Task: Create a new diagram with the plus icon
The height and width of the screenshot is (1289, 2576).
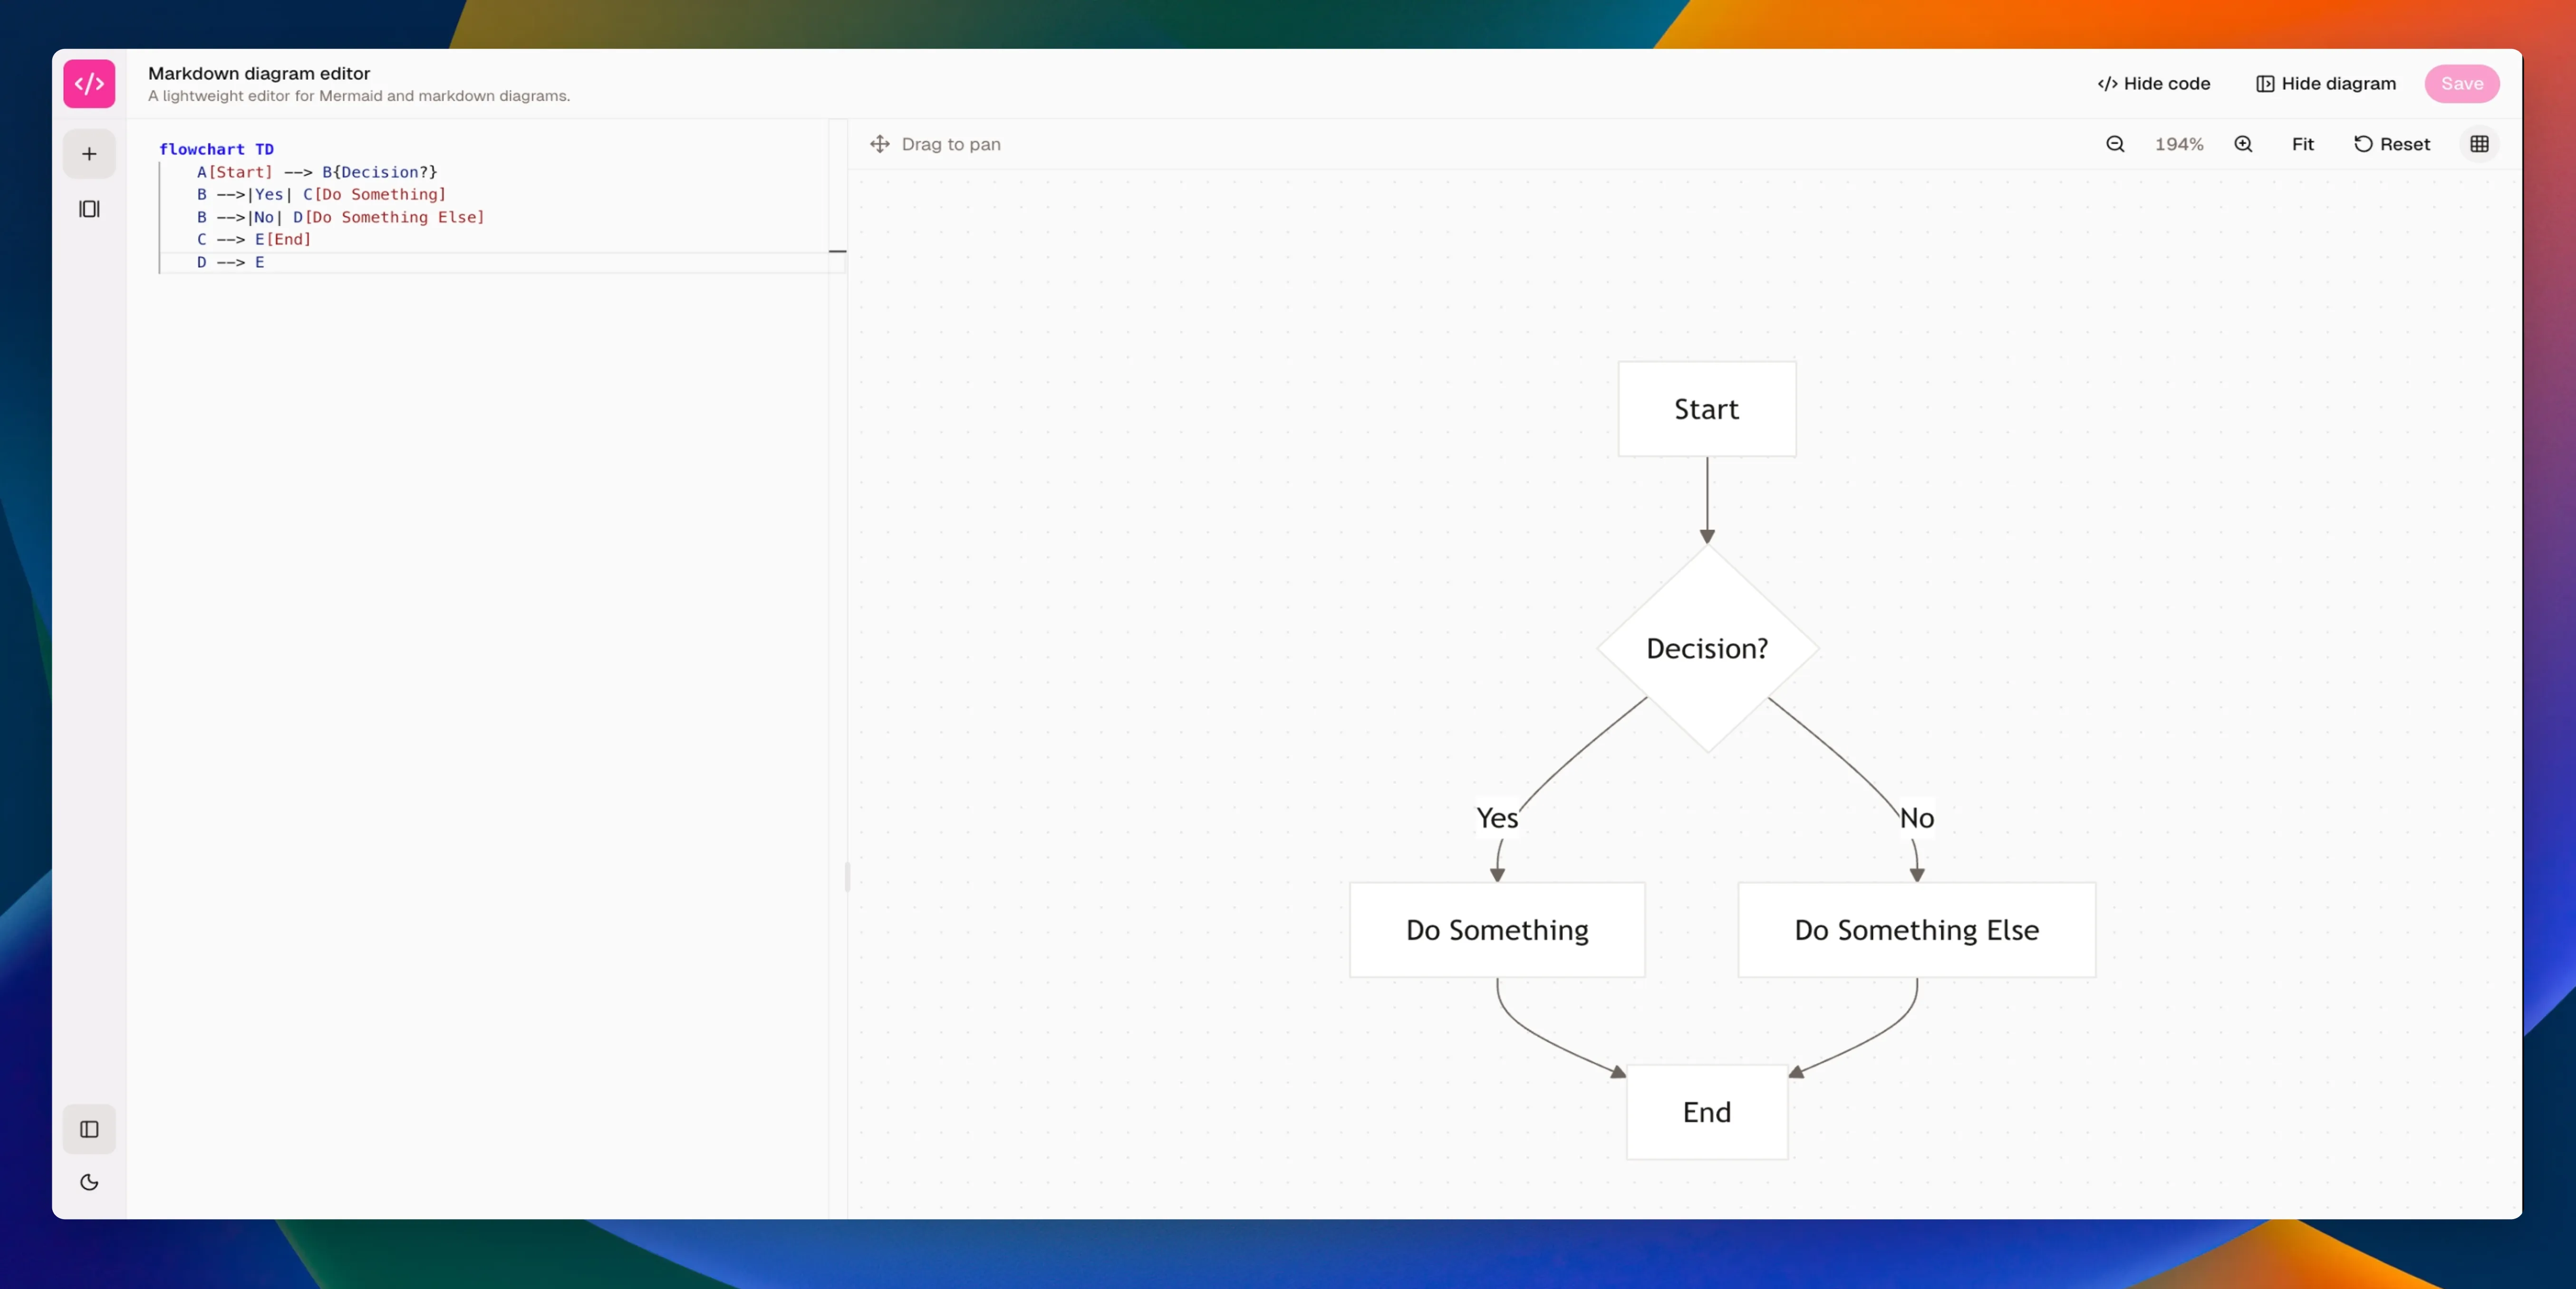Action: (89, 154)
